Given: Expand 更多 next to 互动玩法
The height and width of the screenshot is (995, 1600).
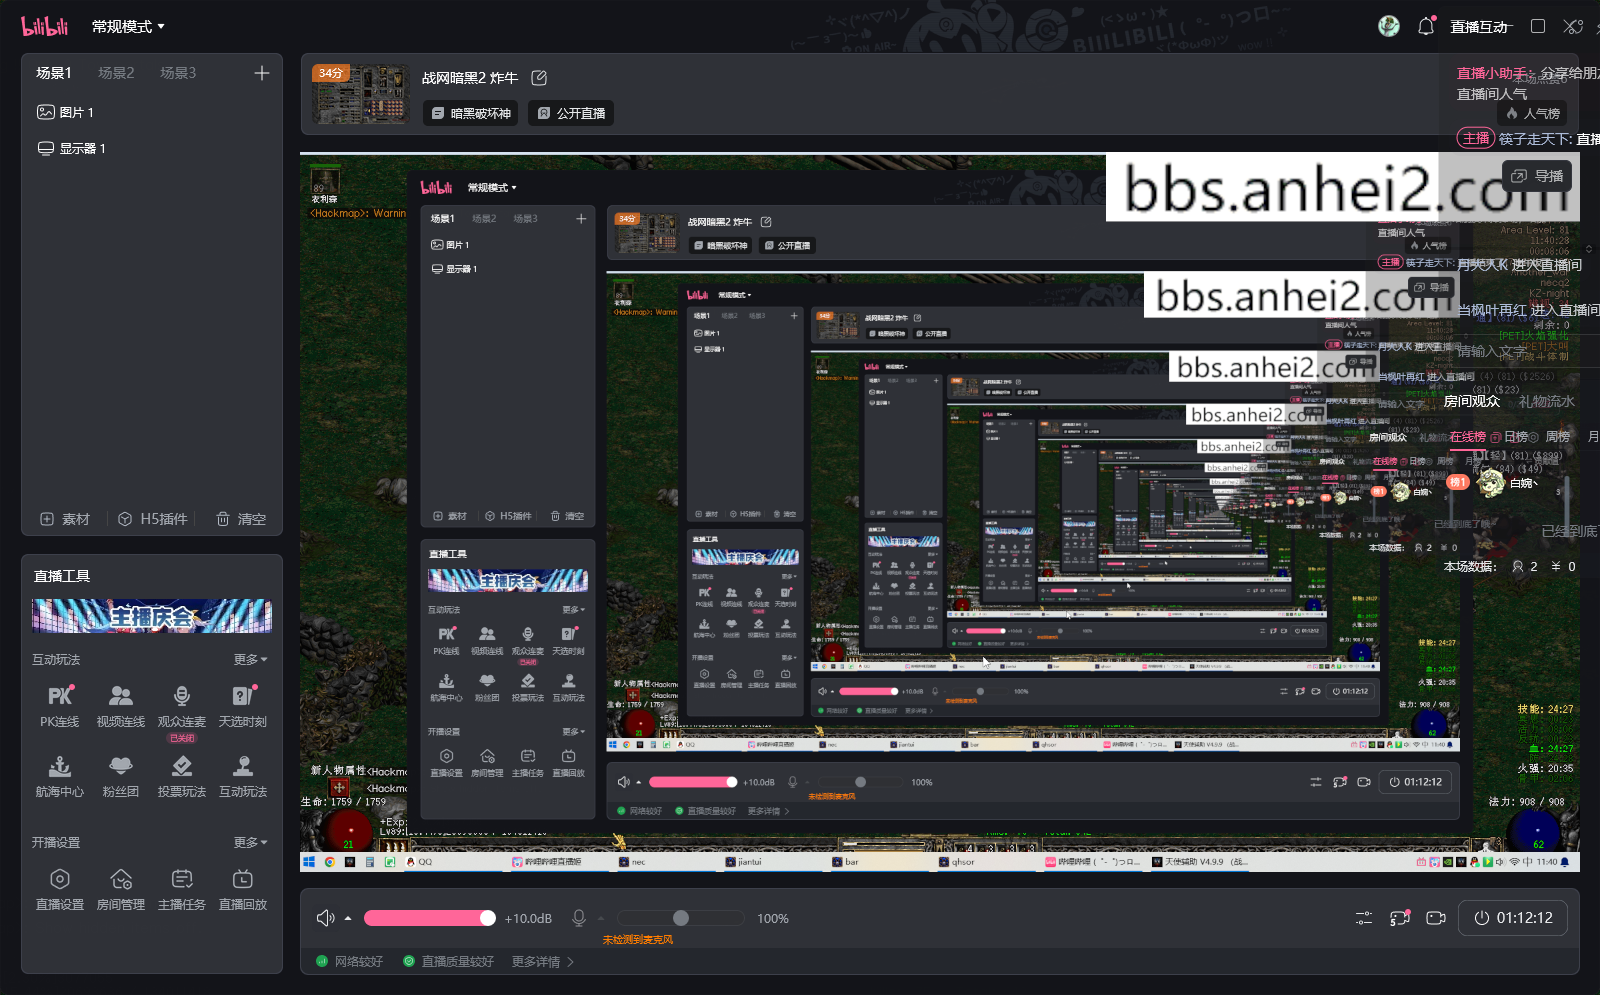Looking at the screenshot, I should click(x=250, y=660).
